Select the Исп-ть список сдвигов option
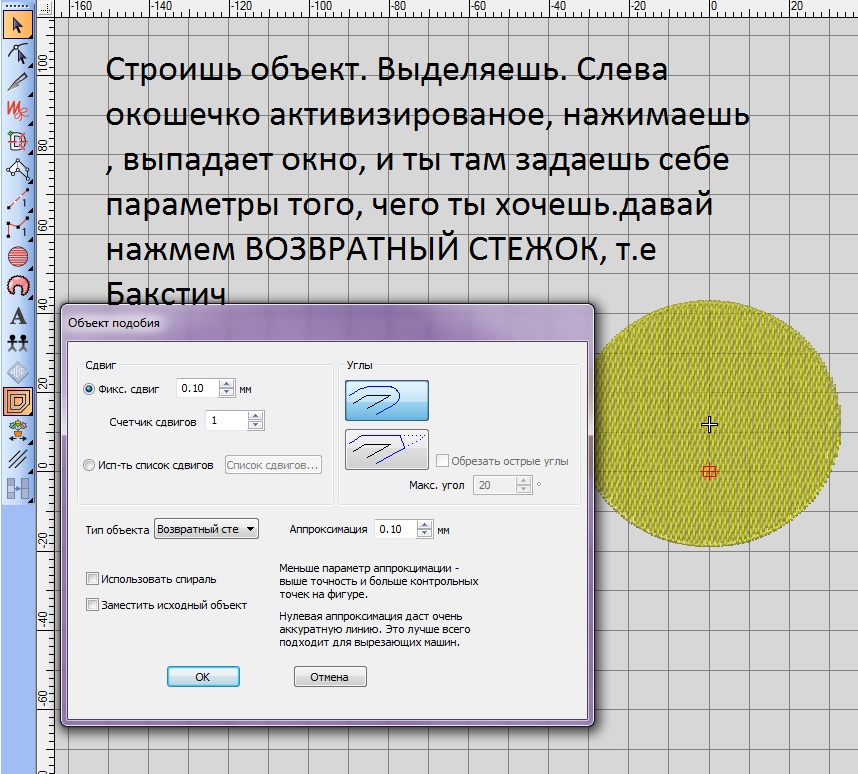858x774 pixels. coord(90,465)
